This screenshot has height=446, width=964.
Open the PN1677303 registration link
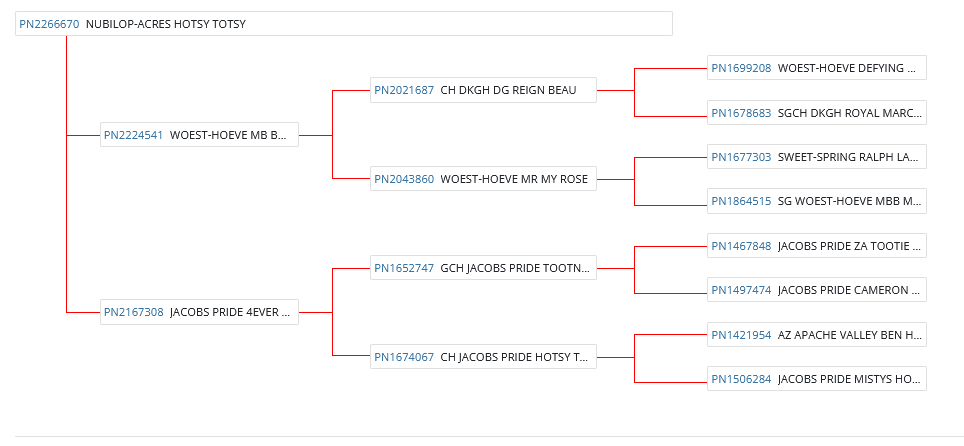tap(741, 157)
